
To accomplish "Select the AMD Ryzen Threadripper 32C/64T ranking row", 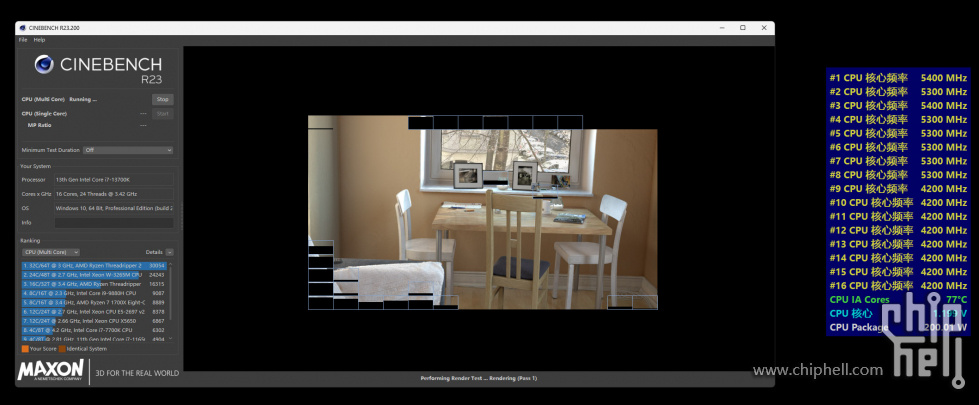I will (x=94, y=266).
